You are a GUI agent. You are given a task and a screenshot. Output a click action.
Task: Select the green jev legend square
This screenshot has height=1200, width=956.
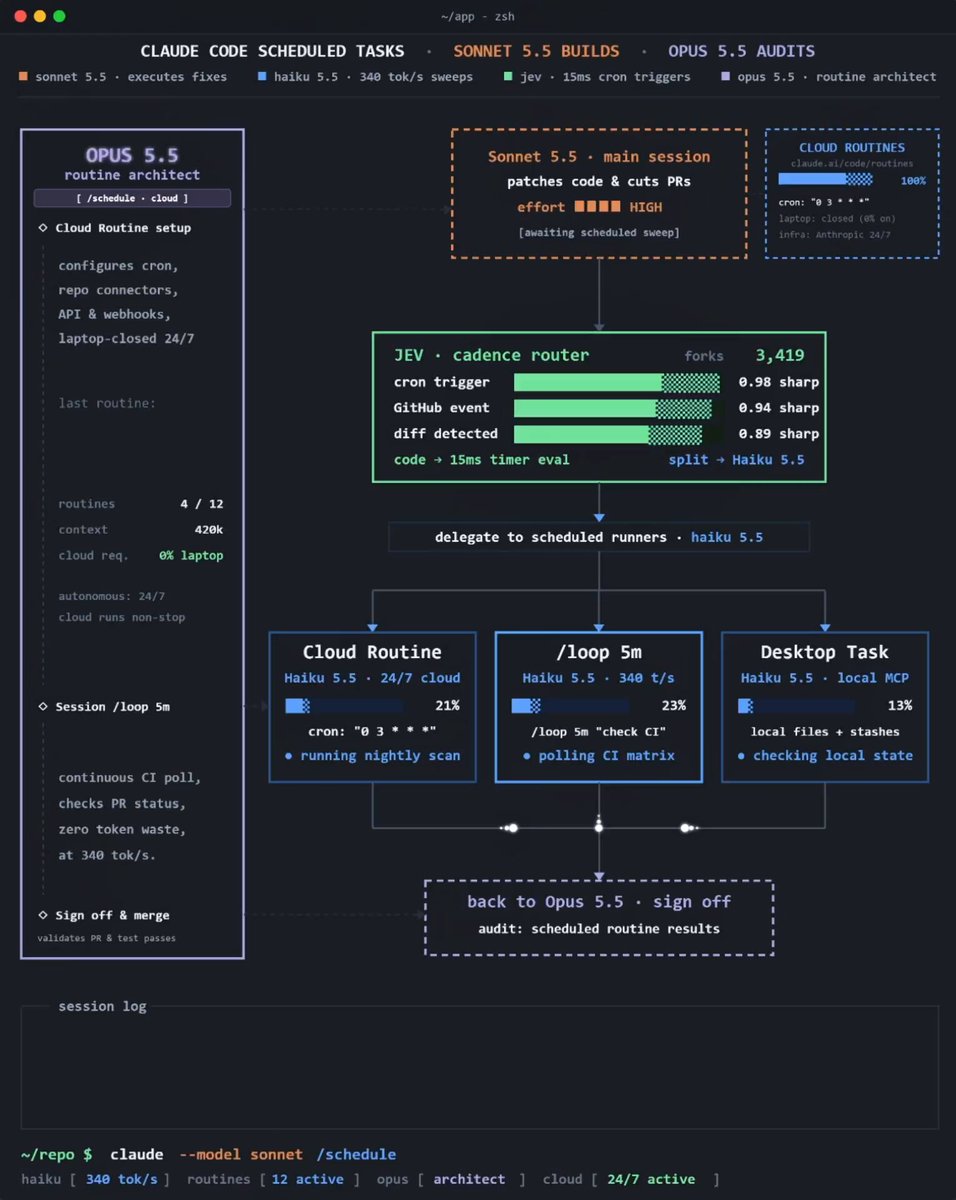pyautogui.click(x=509, y=76)
